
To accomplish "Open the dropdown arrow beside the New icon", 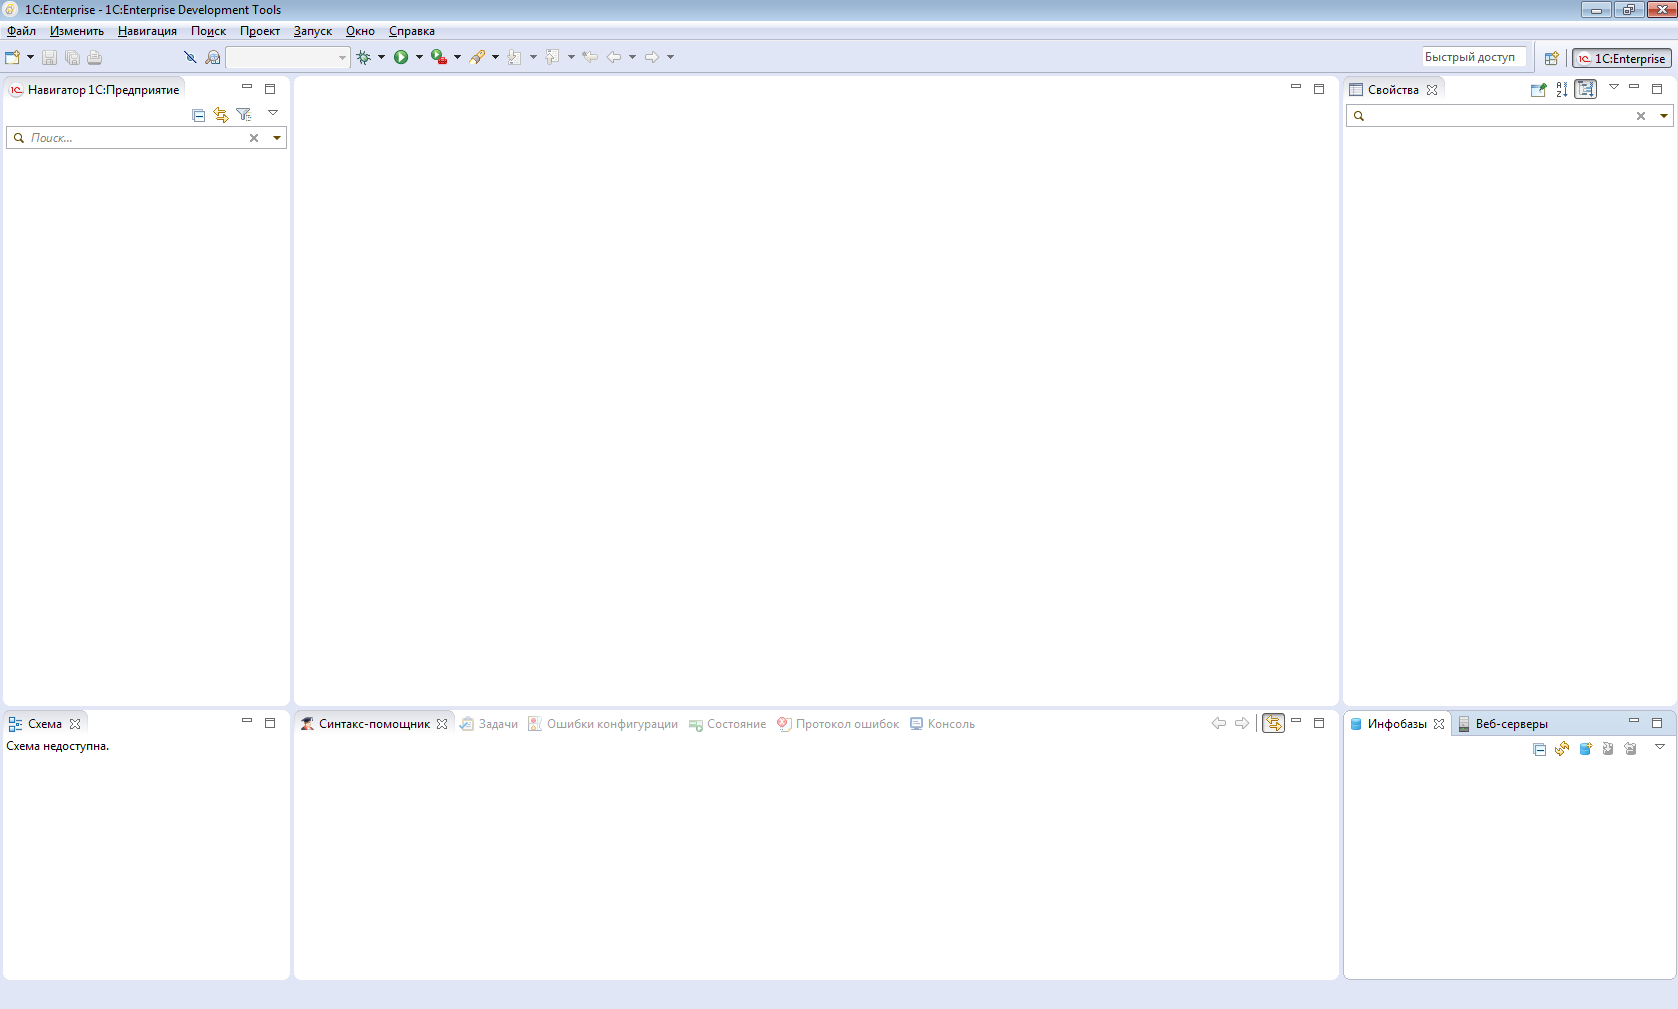I will click(30, 57).
